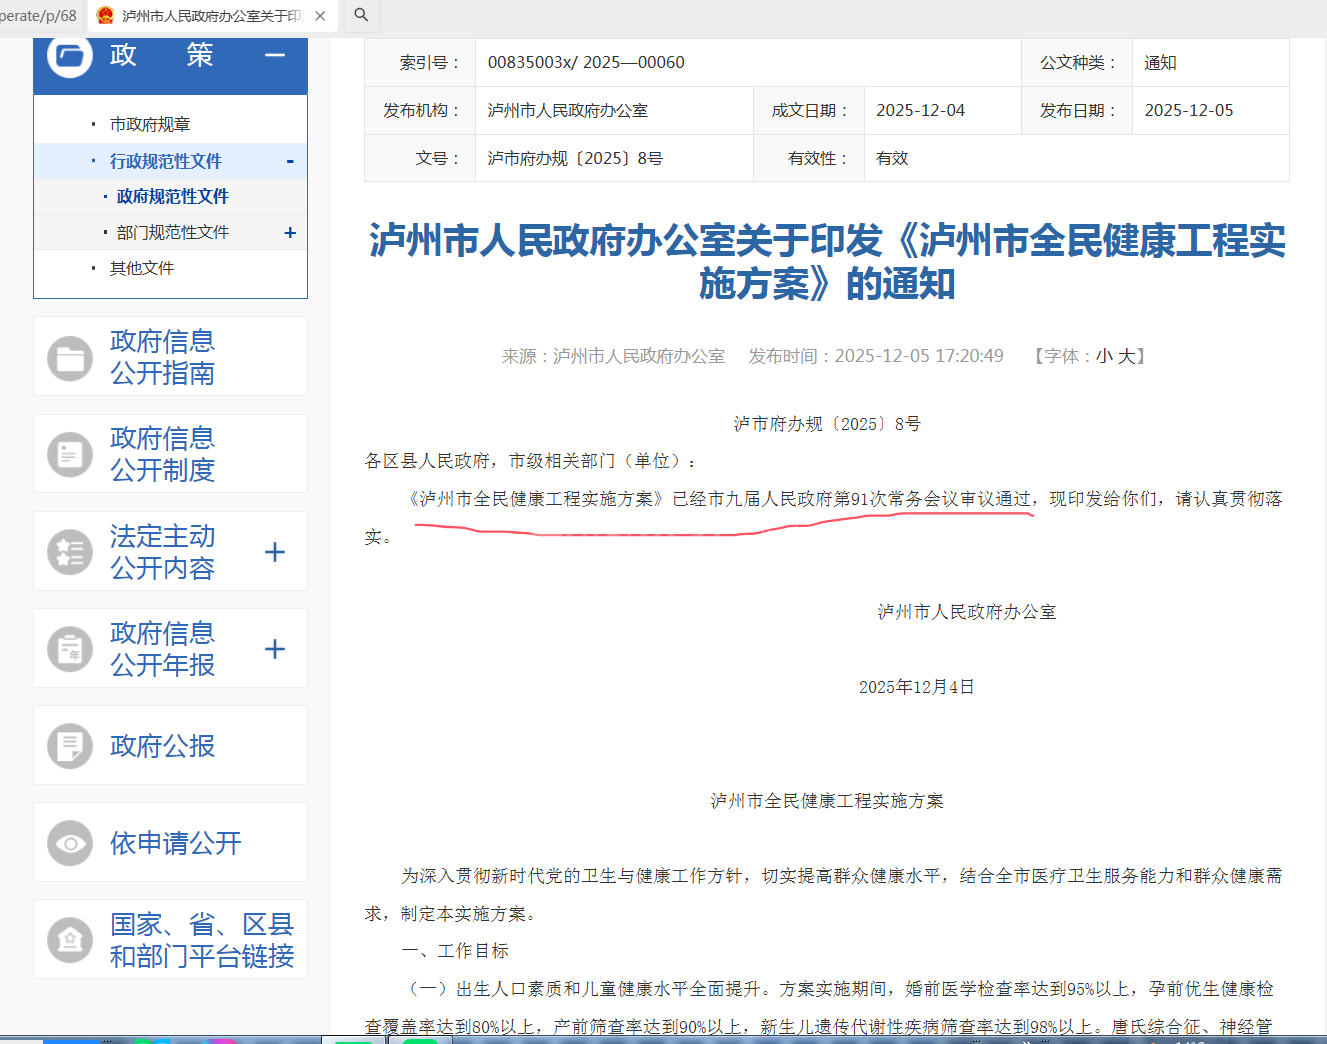The height and width of the screenshot is (1044, 1327).
Task: Collapse the 政策 section with the minus sign
Action: 275,55
